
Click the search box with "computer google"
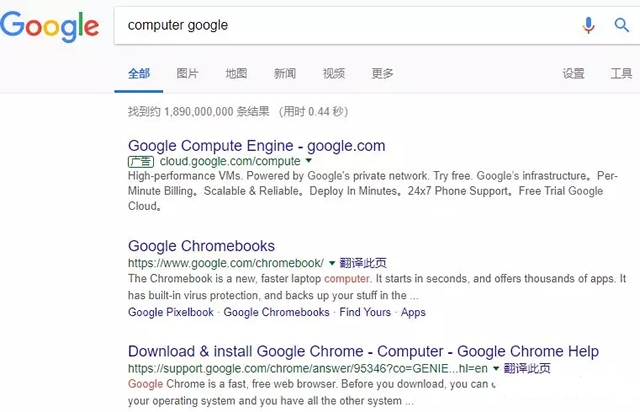pos(340,25)
